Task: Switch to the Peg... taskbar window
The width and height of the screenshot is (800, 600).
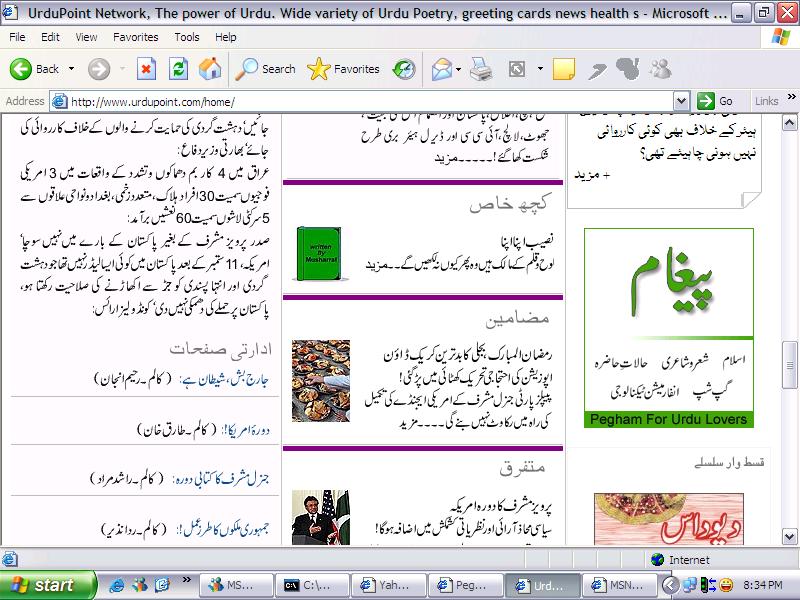Action: click(x=465, y=585)
